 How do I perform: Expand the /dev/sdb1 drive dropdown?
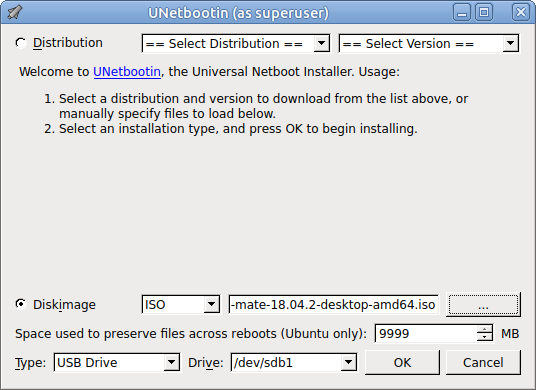294,362
